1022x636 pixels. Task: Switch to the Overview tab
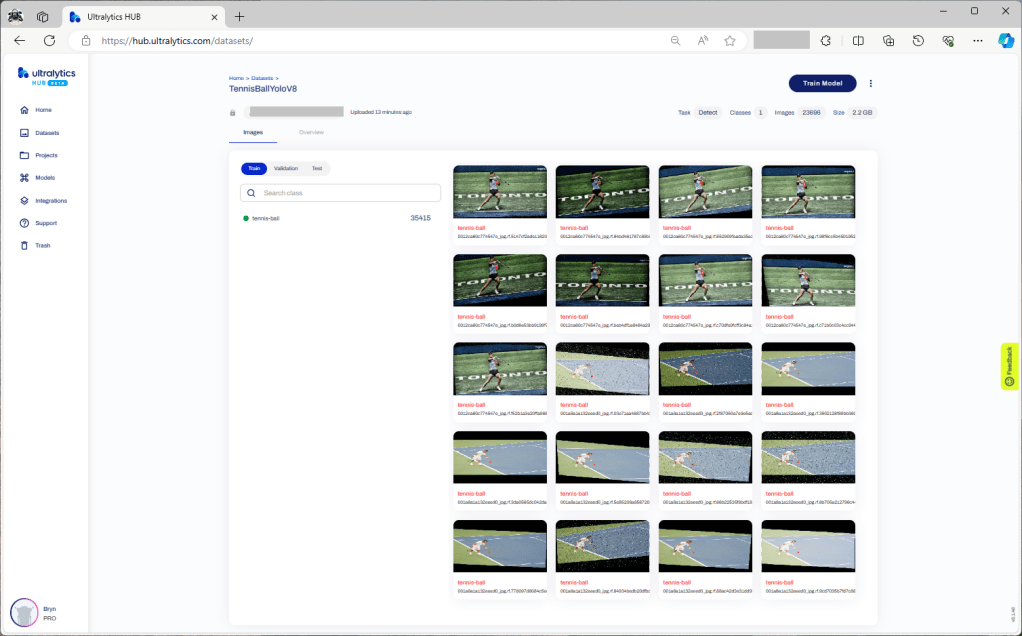(311, 132)
